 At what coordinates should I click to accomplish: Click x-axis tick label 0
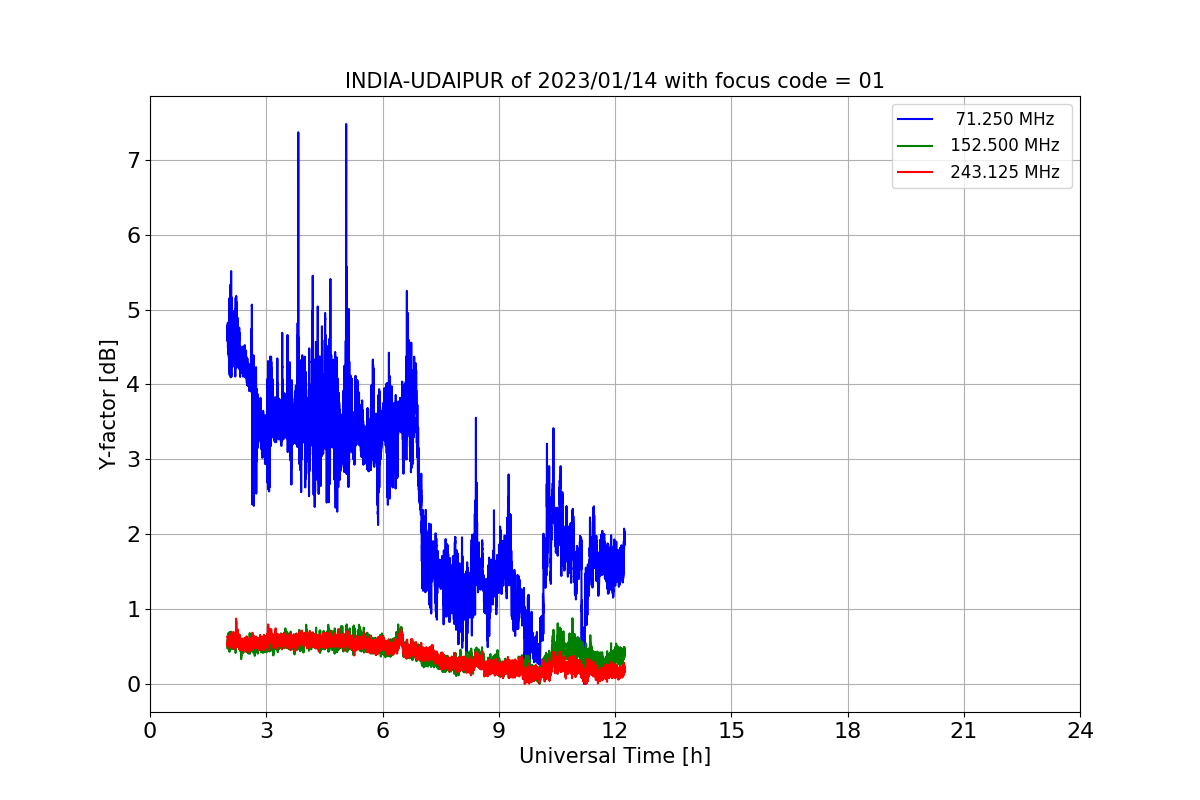point(150,731)
